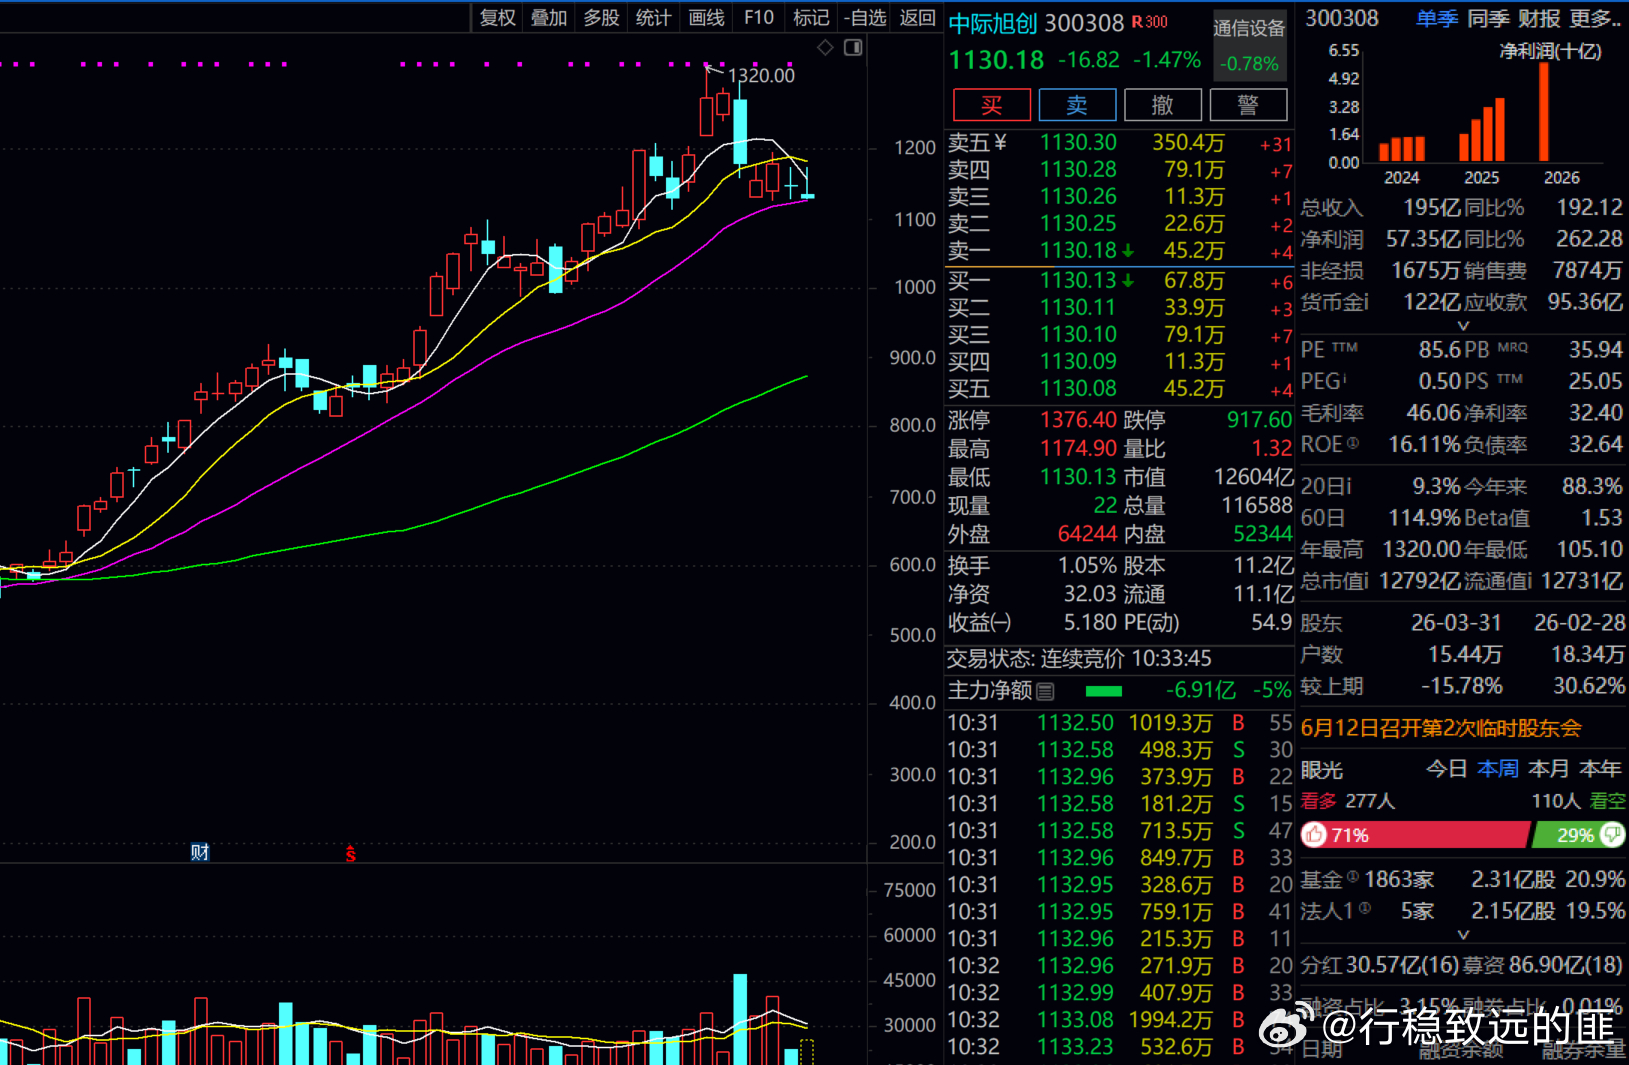Screen dimensions: 1629x1065
Task: Click the 买一 price 1130.13
Action: (1078, 281)
